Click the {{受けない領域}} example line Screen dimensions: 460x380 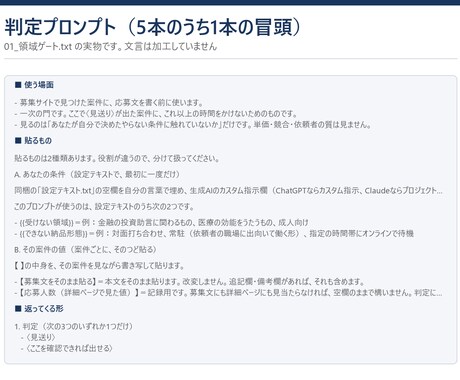click(161, 222)
